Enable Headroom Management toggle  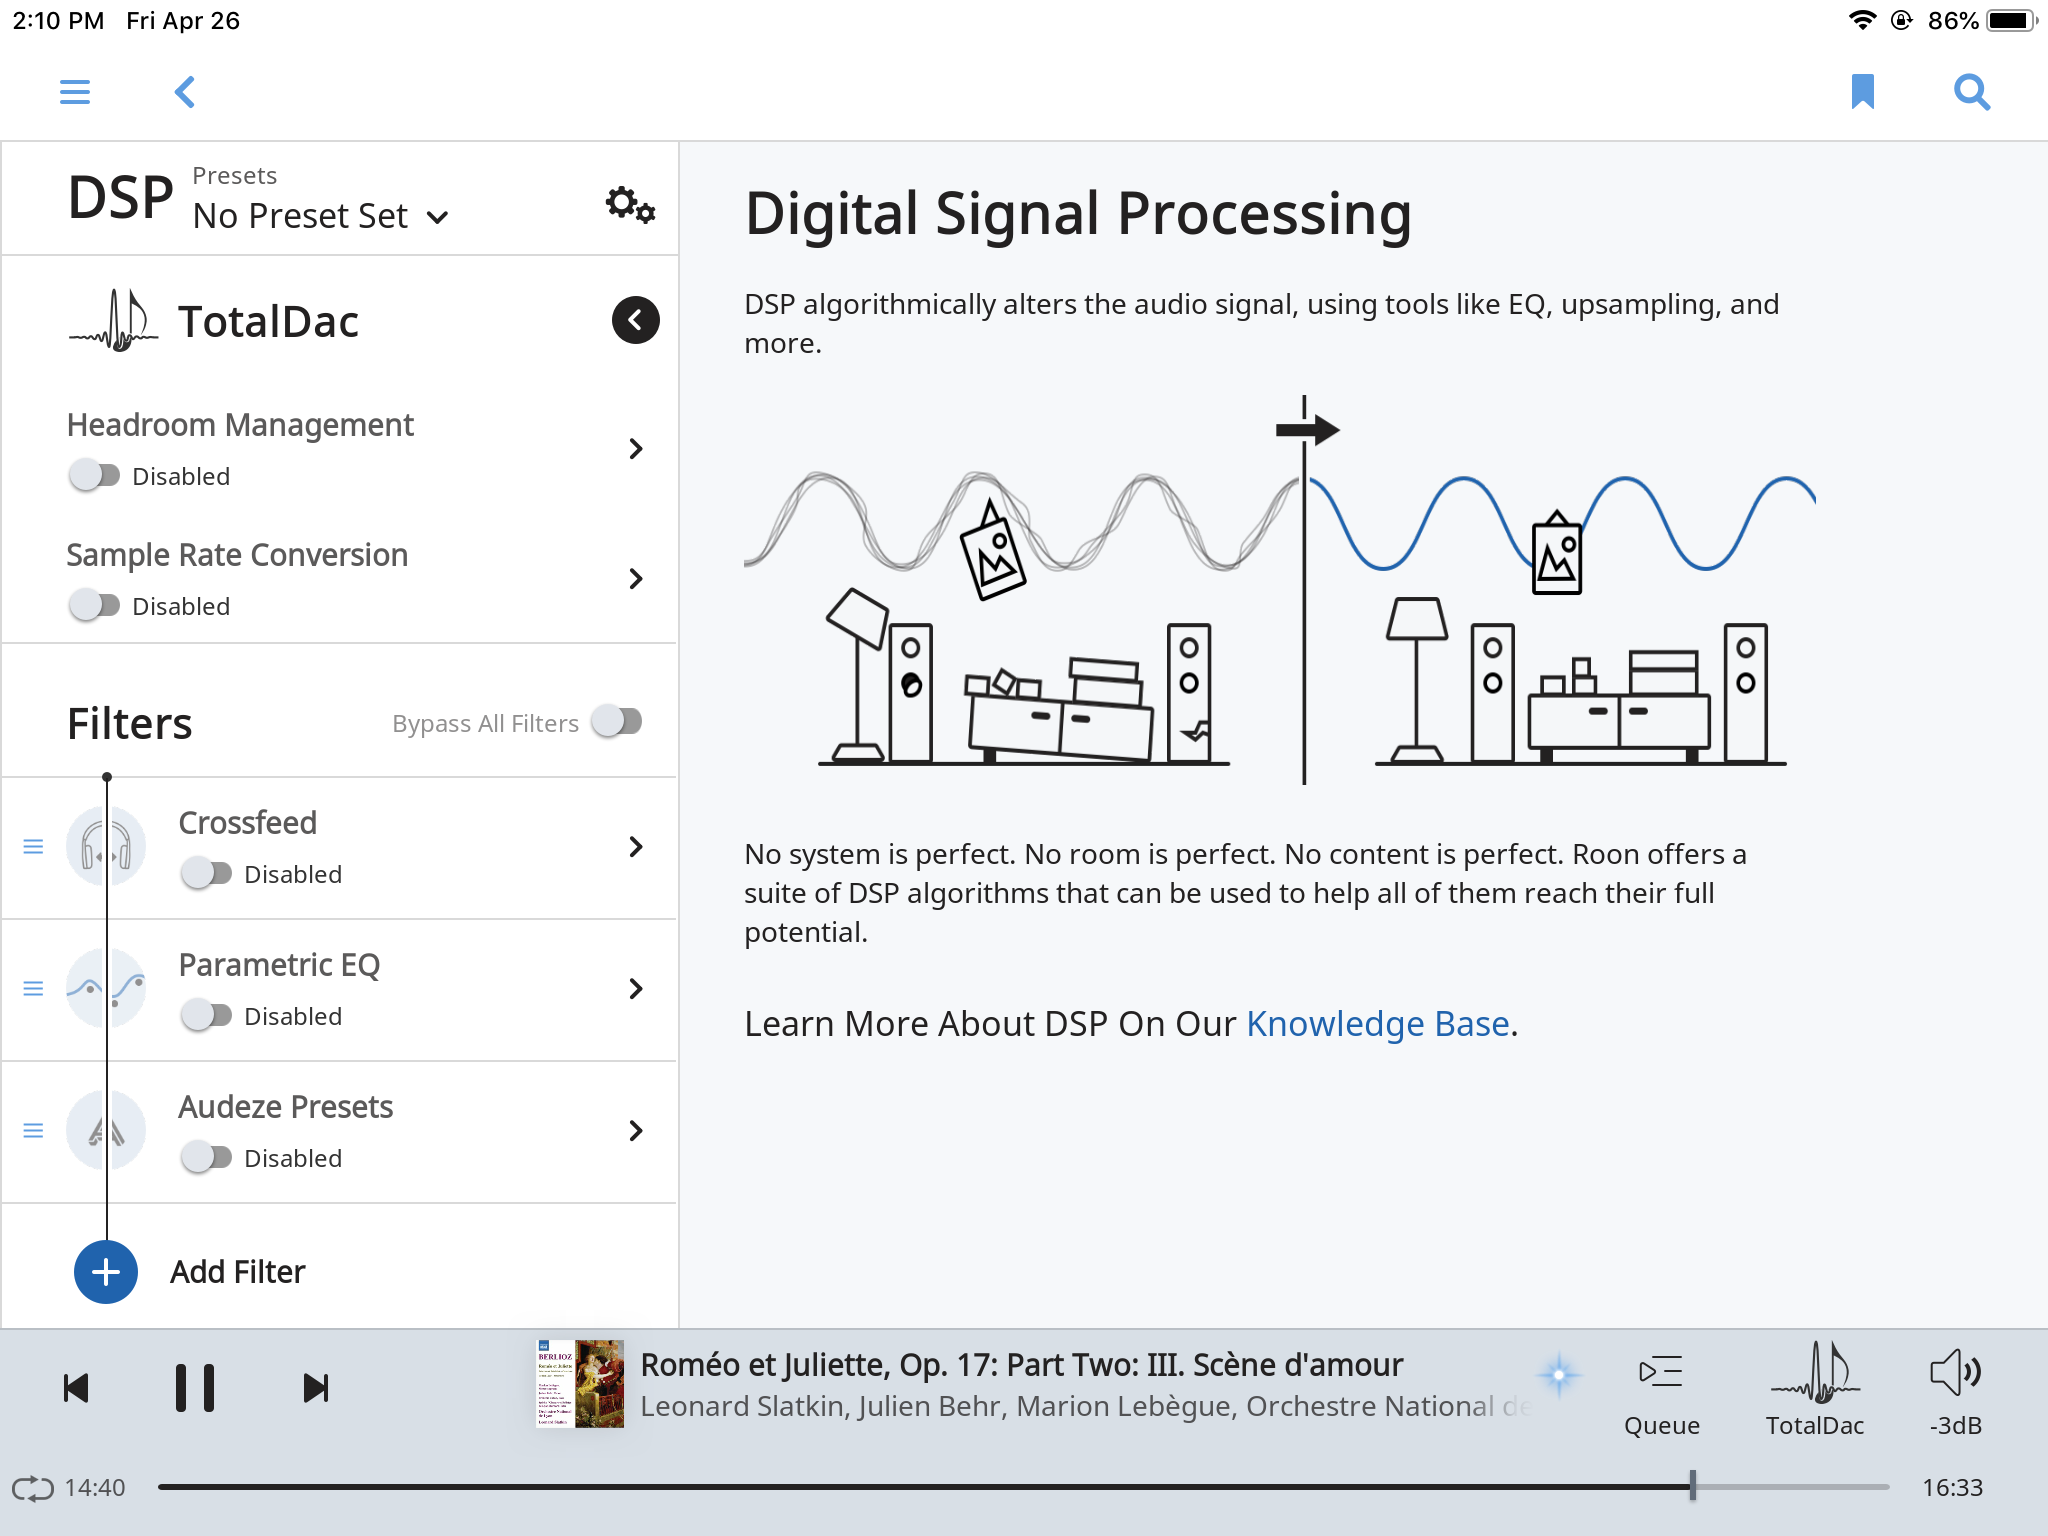(x=95, y=475)
